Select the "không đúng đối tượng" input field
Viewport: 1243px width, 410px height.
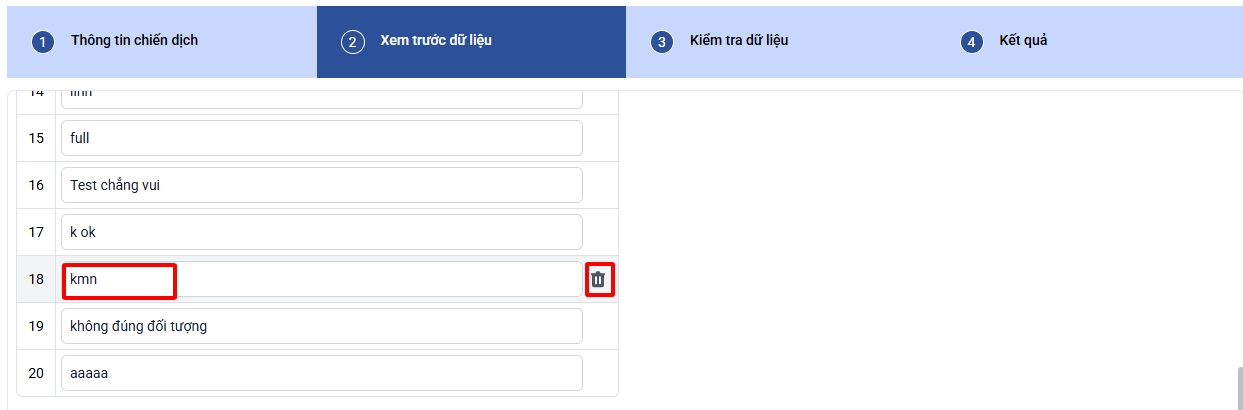coord(321,326)
